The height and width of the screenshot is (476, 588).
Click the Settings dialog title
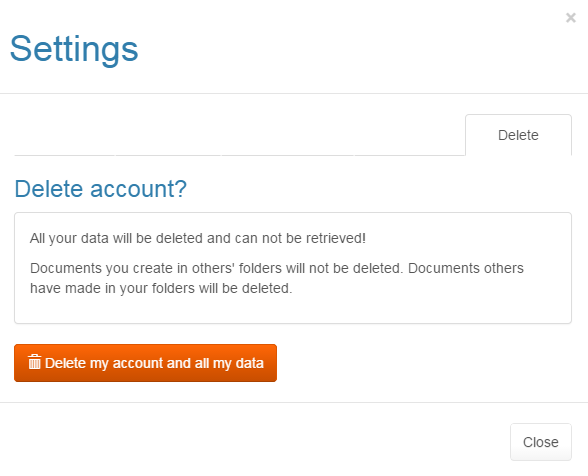(74, 49)
